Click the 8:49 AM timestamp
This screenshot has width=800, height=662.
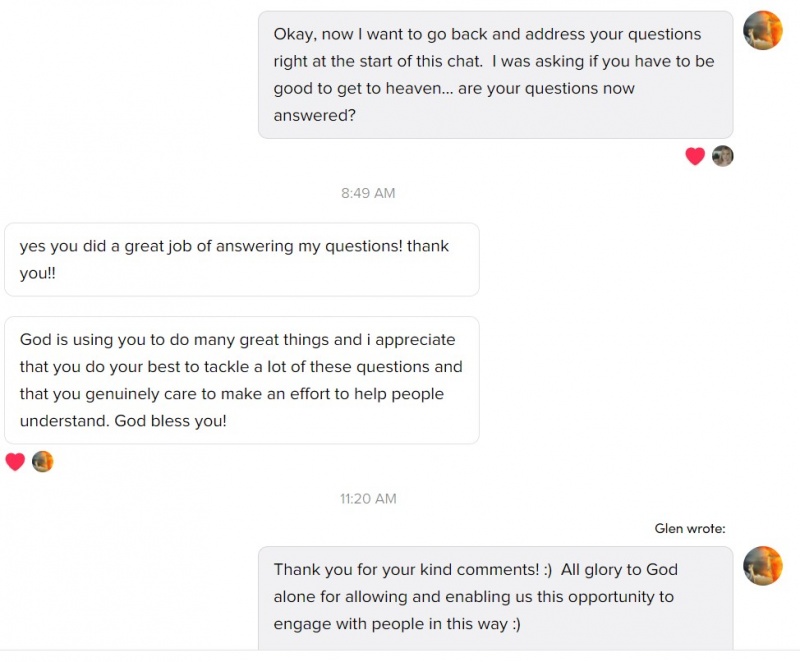[368, 193]
